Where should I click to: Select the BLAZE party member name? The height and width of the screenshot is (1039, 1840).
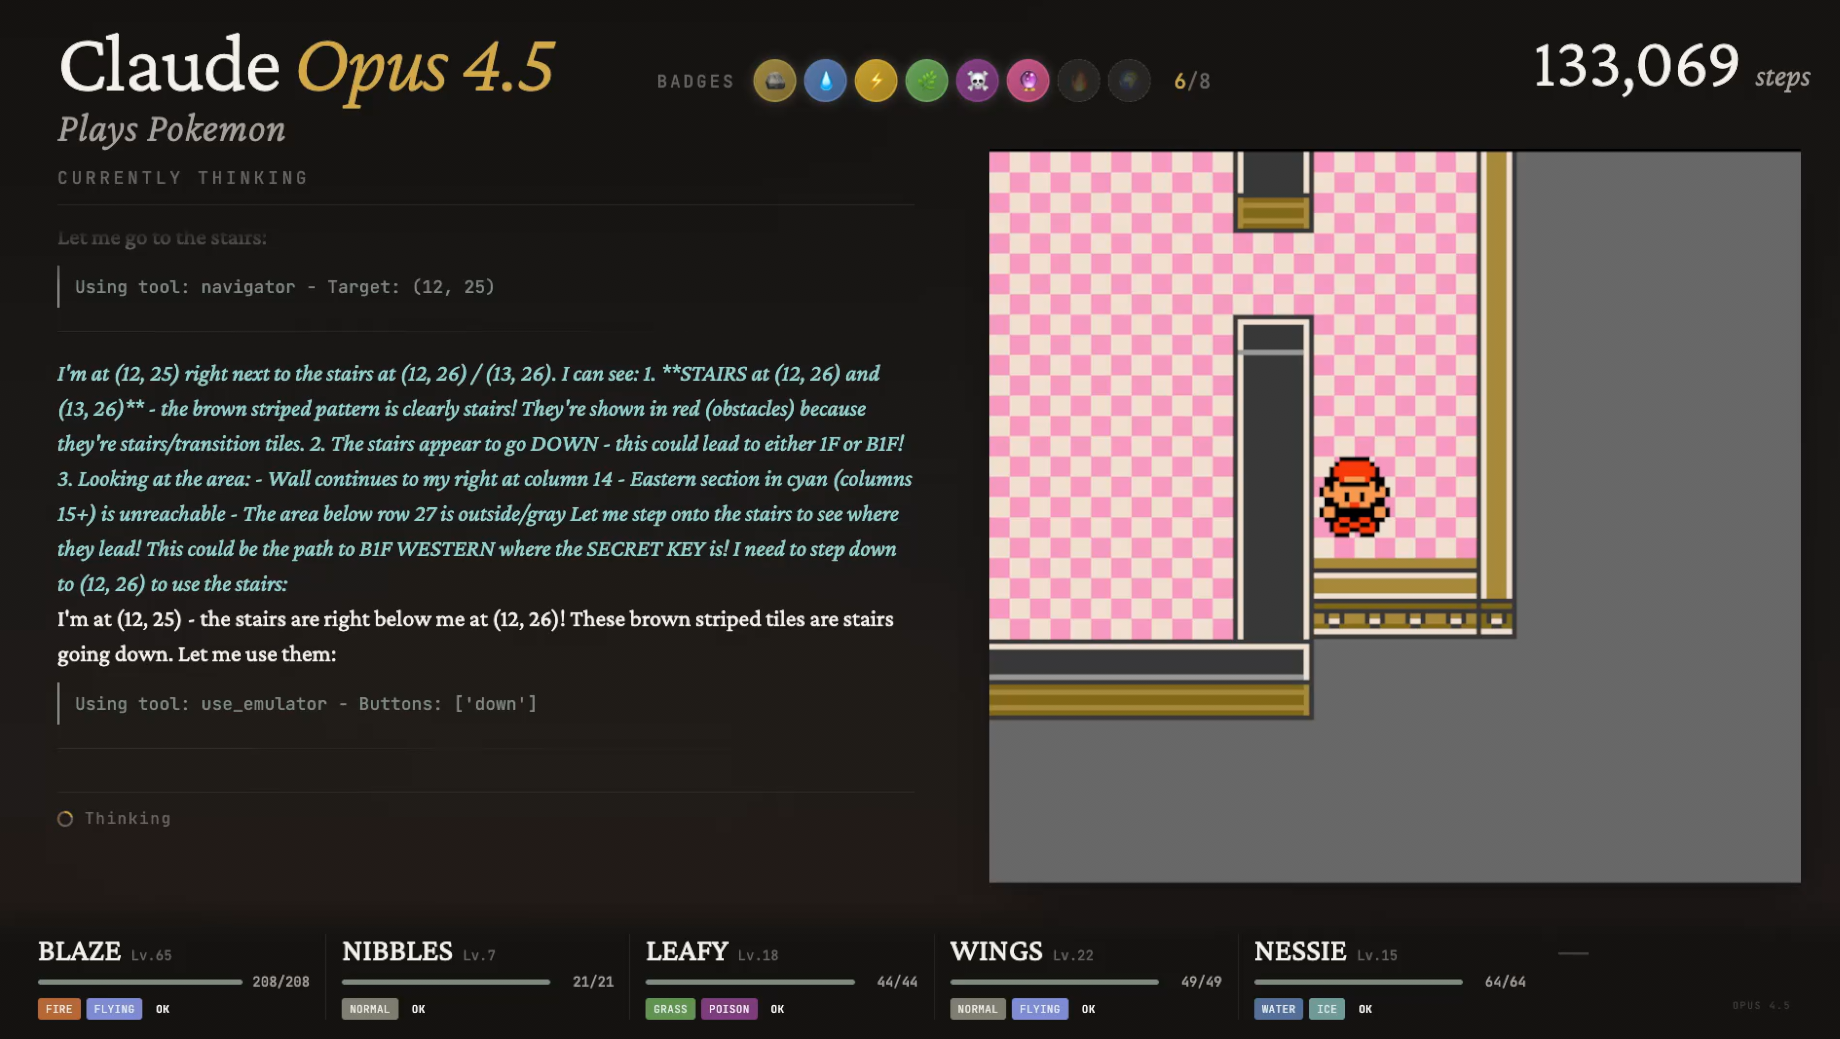coord(79,951)
